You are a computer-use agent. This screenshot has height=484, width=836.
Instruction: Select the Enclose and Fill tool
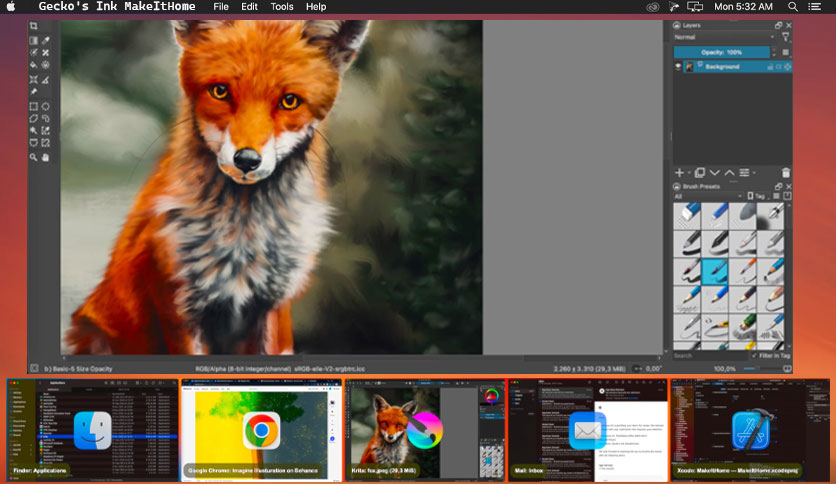(x=46, y=65)
